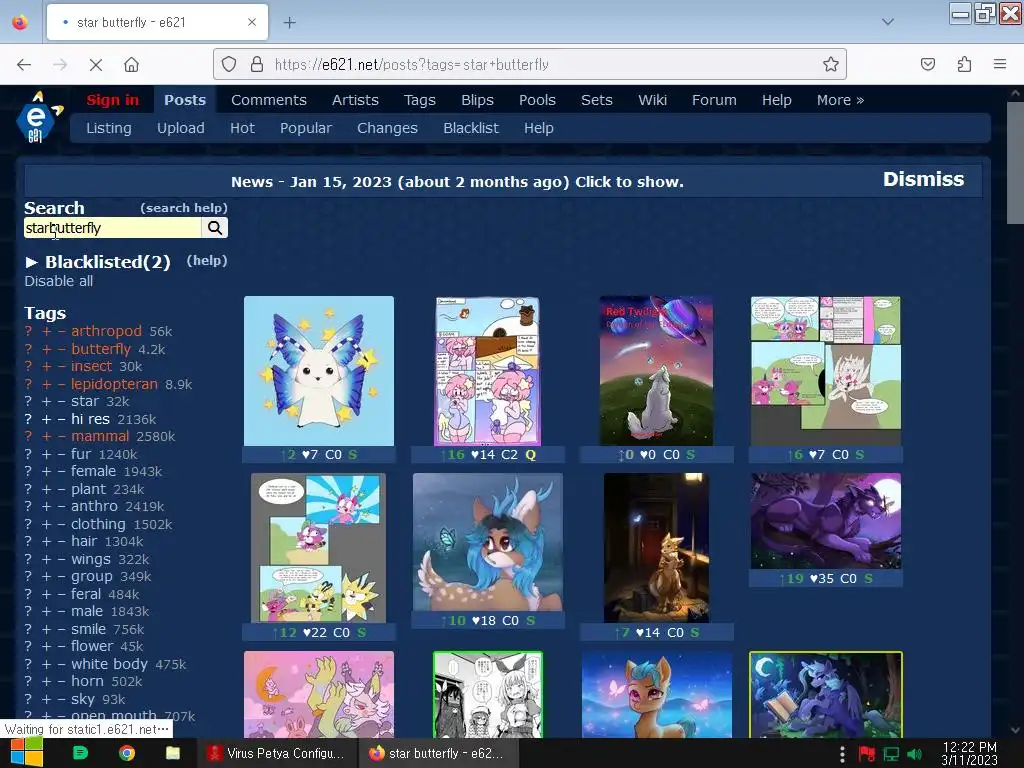Open the search help link
The height and width of the screenshot is (768, 1024).
click(x=184, y=208)
